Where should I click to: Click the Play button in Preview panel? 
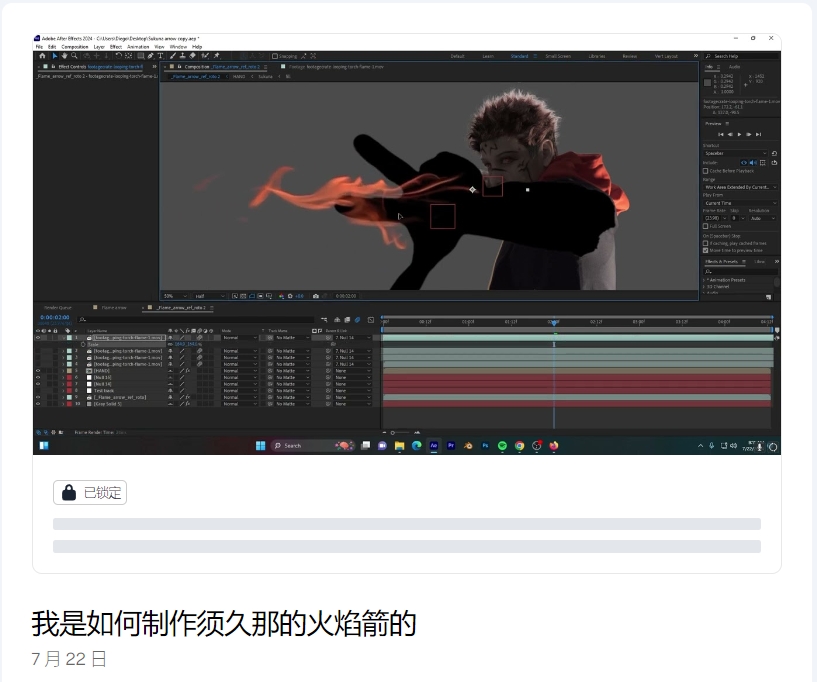pos(739,134)
